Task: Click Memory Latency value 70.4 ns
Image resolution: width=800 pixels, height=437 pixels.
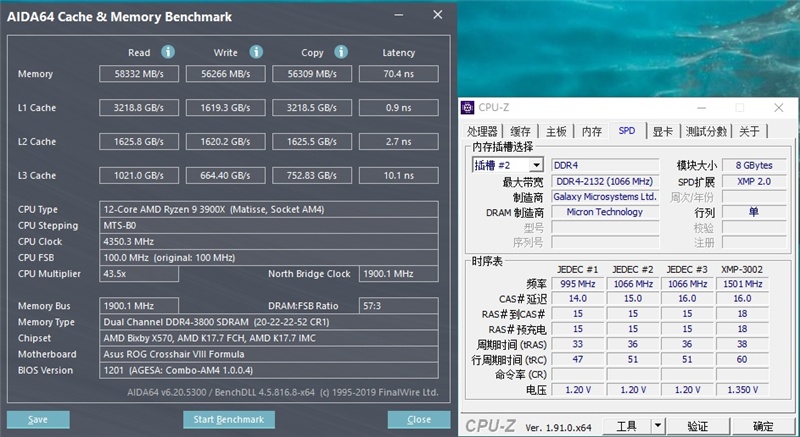Action: tap(398, 73)
